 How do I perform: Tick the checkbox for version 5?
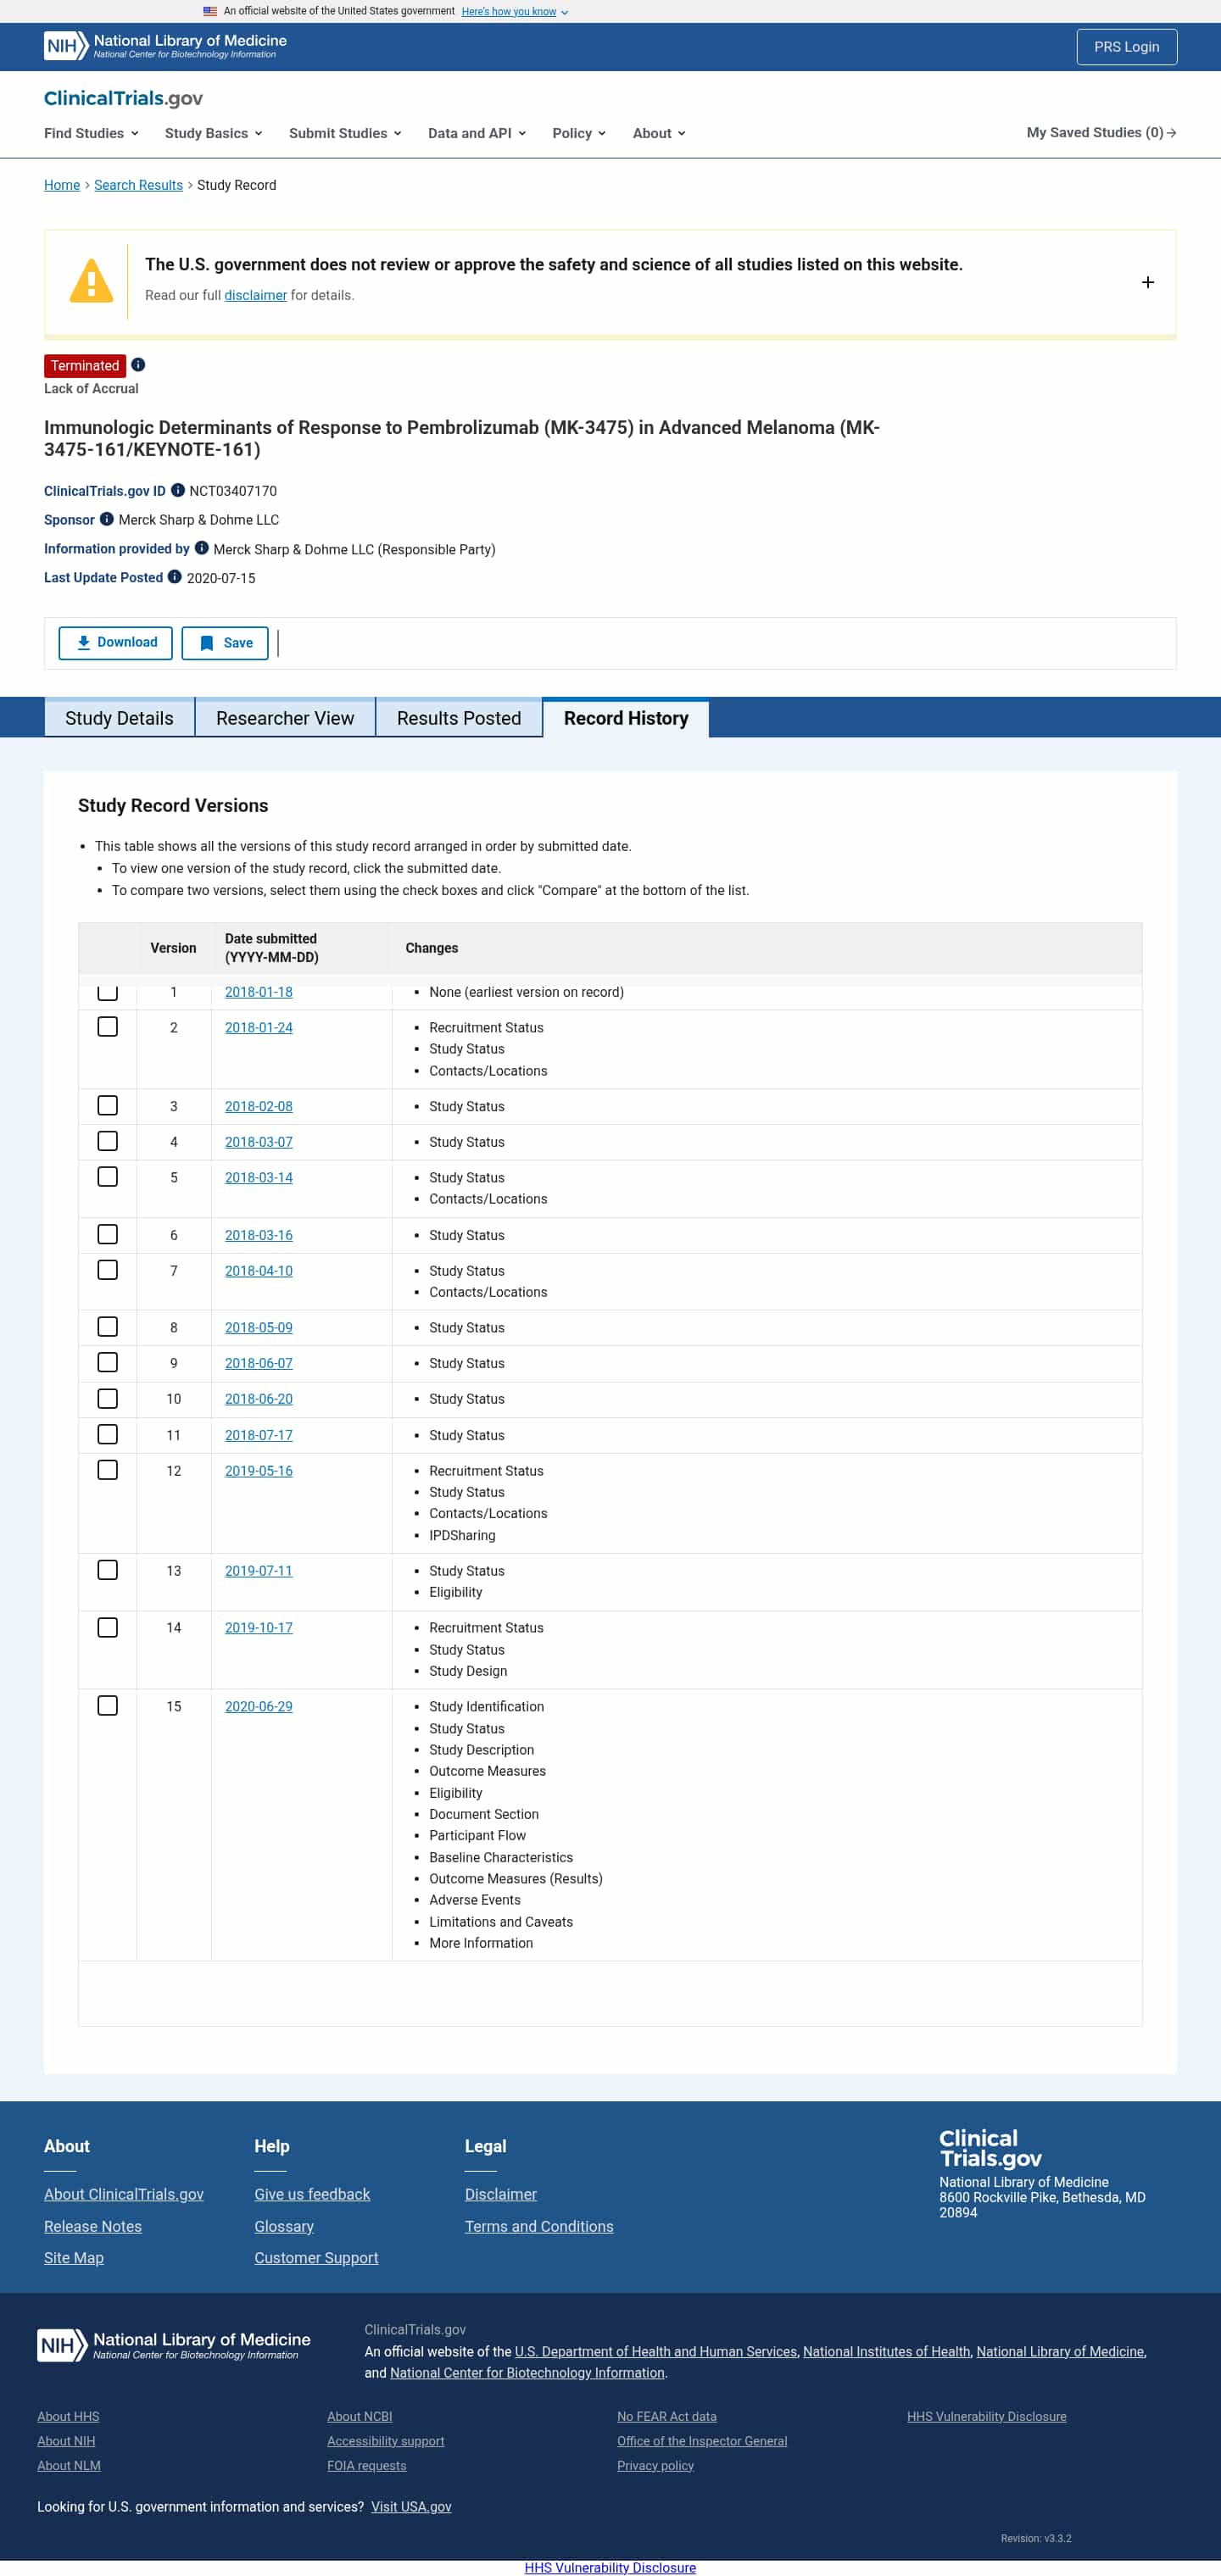point(108,1177)
